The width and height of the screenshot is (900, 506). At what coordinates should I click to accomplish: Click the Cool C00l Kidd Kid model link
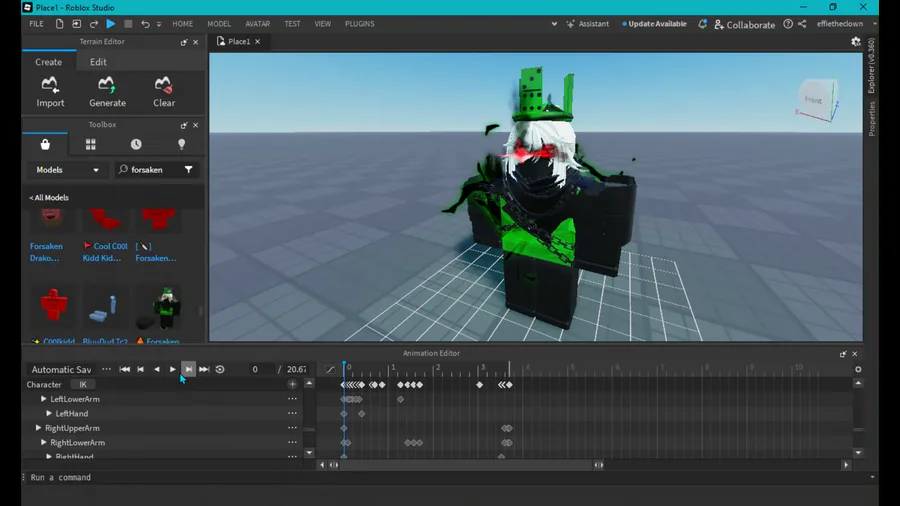coord(106,252)
